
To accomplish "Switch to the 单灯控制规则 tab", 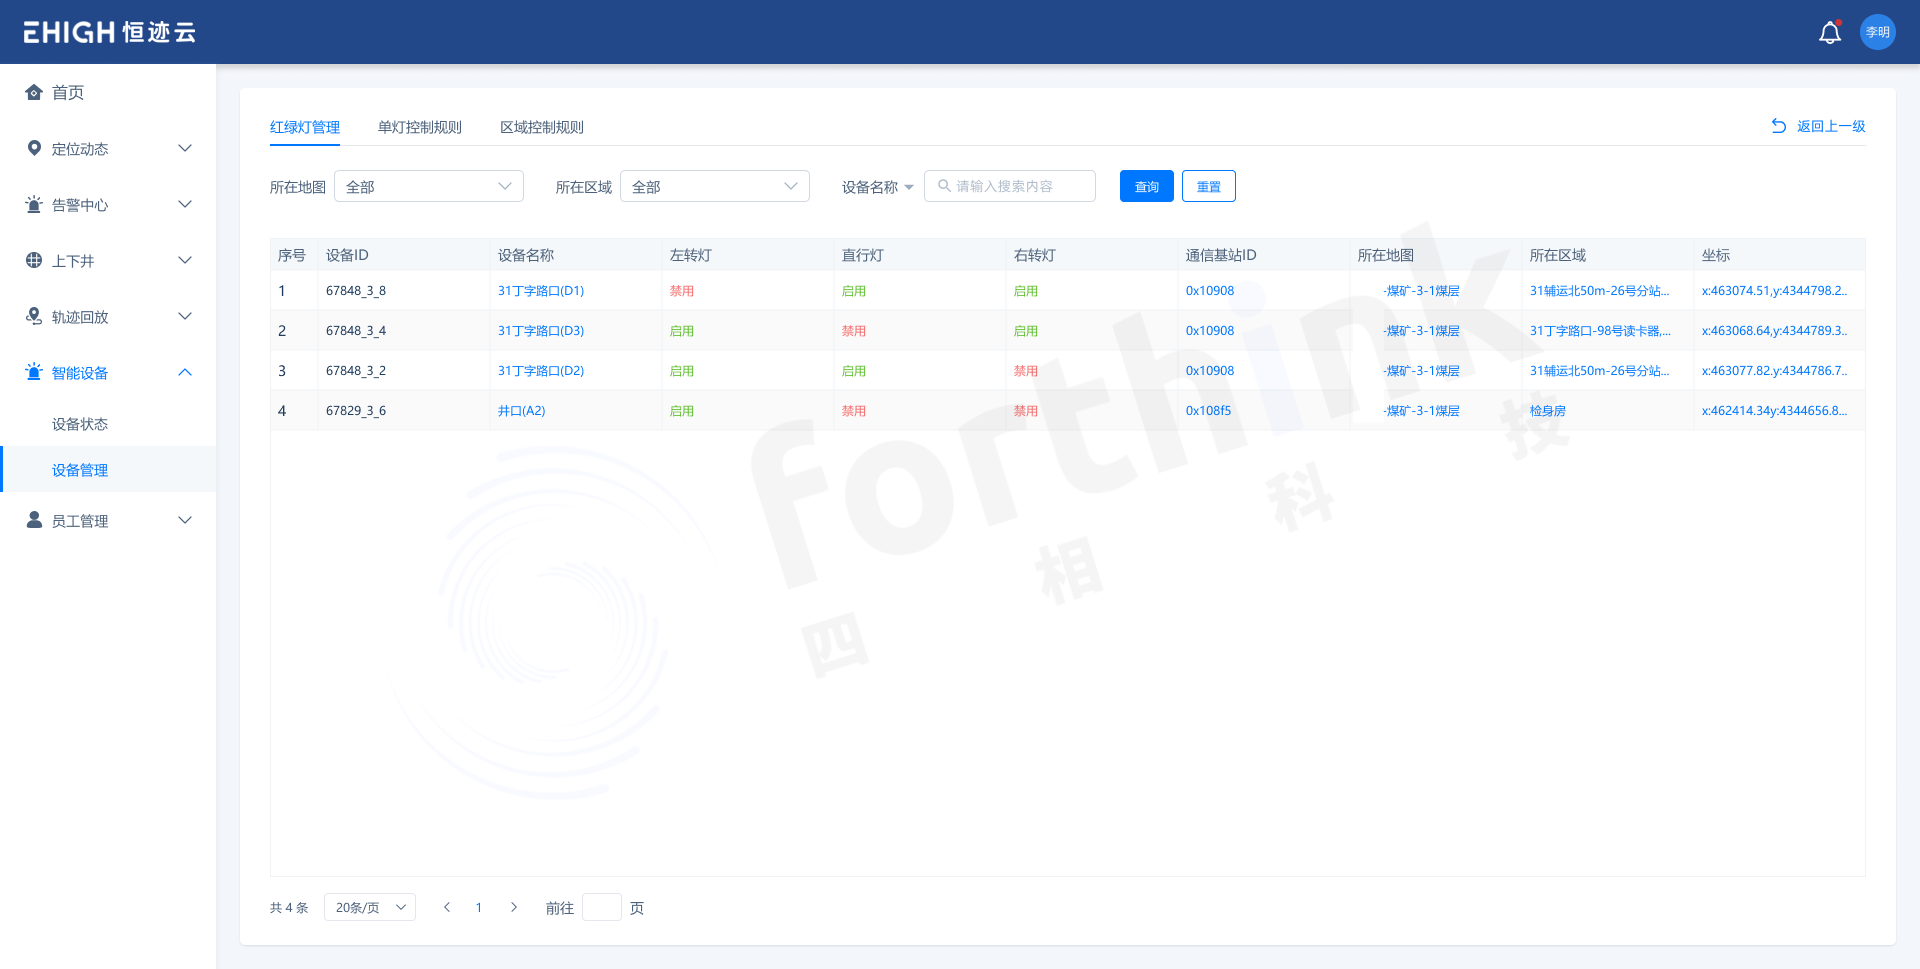I will (x=419, y=127).
